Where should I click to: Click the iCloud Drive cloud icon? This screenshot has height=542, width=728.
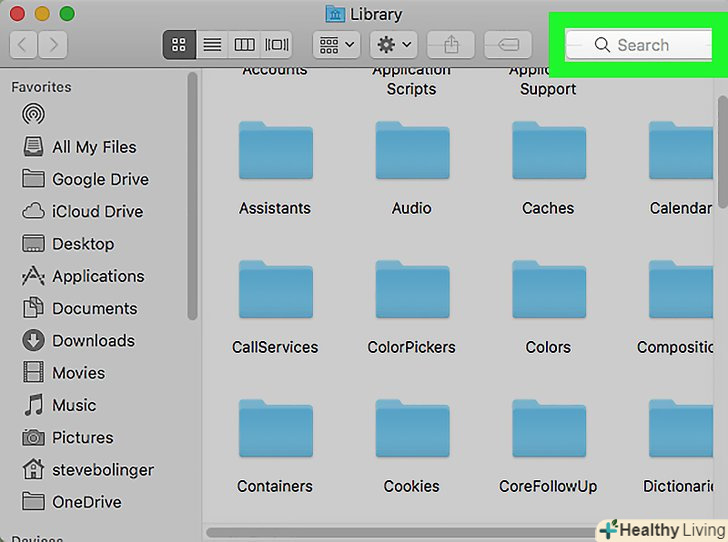[33, 211]
